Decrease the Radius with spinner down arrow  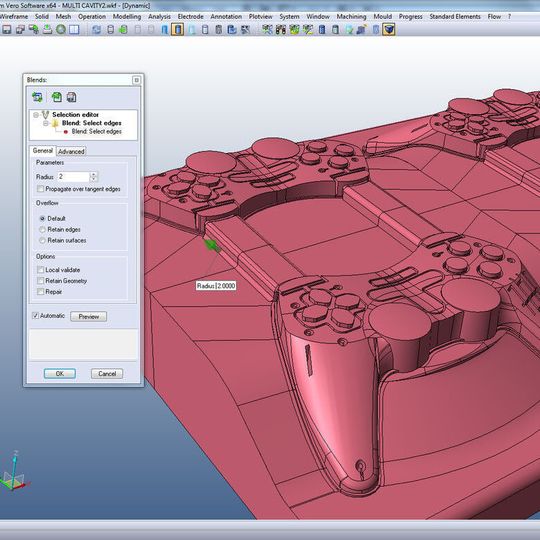click(94, 179)
